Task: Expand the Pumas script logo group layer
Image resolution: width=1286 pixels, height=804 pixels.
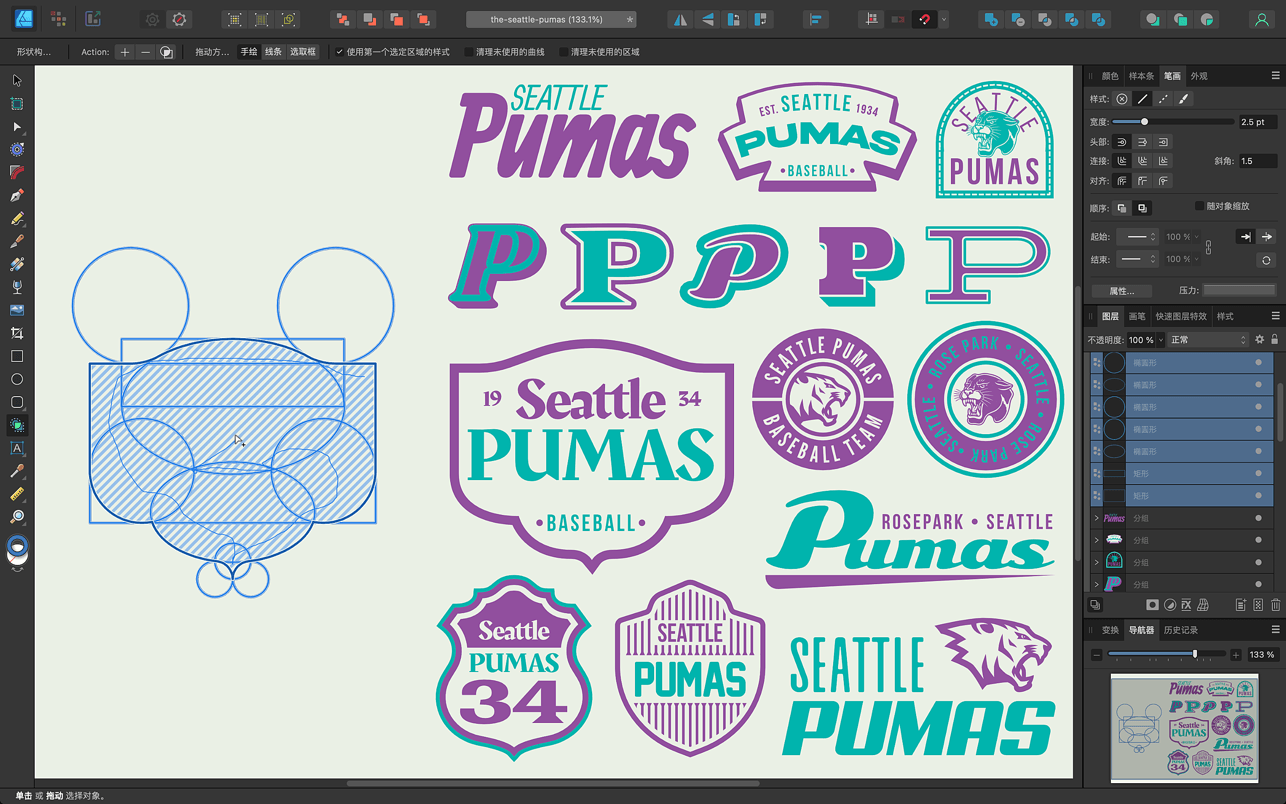Action: (1097, 518)
